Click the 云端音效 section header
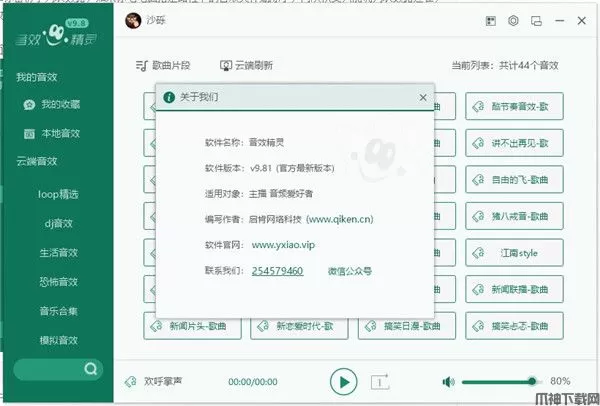Viewport: 600px width, 406px height. pos(37,161)
